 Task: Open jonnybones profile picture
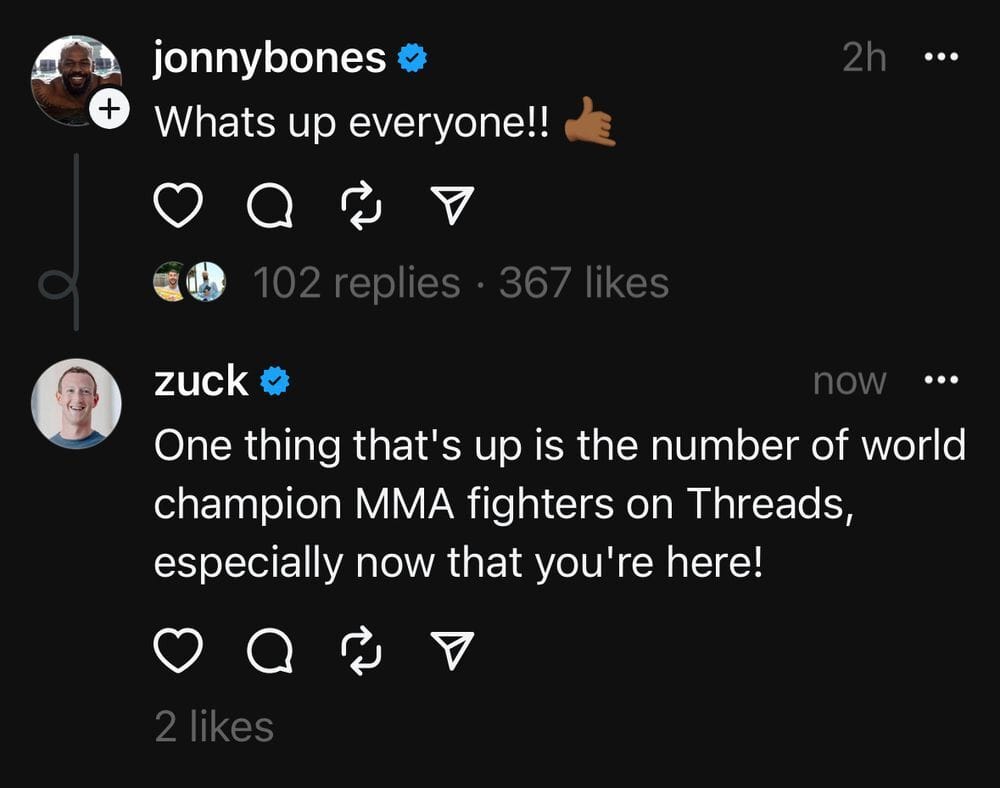[77, 80]
